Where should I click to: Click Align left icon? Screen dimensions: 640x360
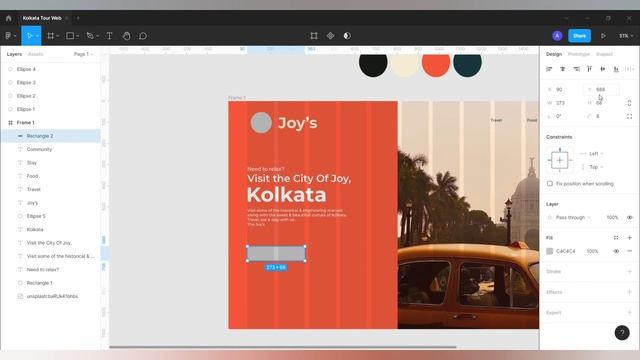pos(549,69)
